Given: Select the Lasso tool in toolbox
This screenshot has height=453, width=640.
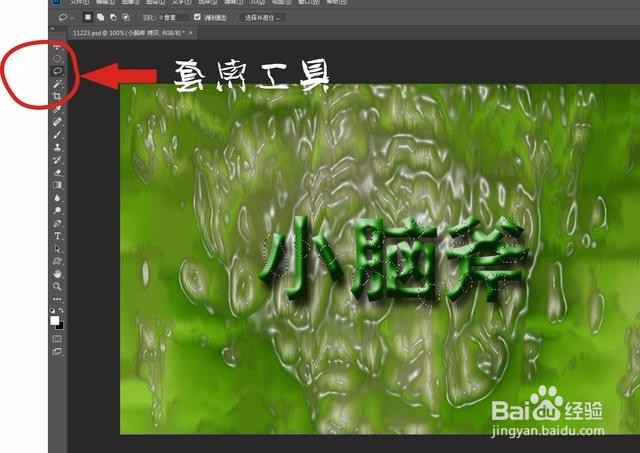Looking at the screenshot, I should (58, 71).
